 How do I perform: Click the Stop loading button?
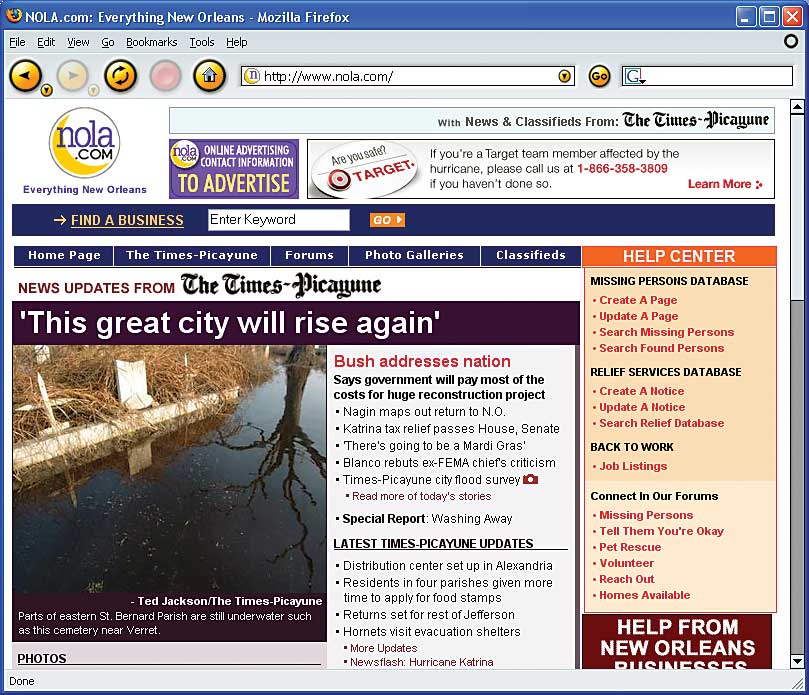pos(166,76)
